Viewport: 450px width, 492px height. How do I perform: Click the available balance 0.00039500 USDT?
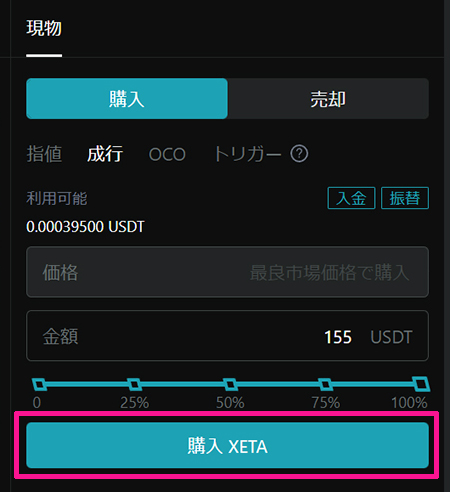(x=85, y=227)
